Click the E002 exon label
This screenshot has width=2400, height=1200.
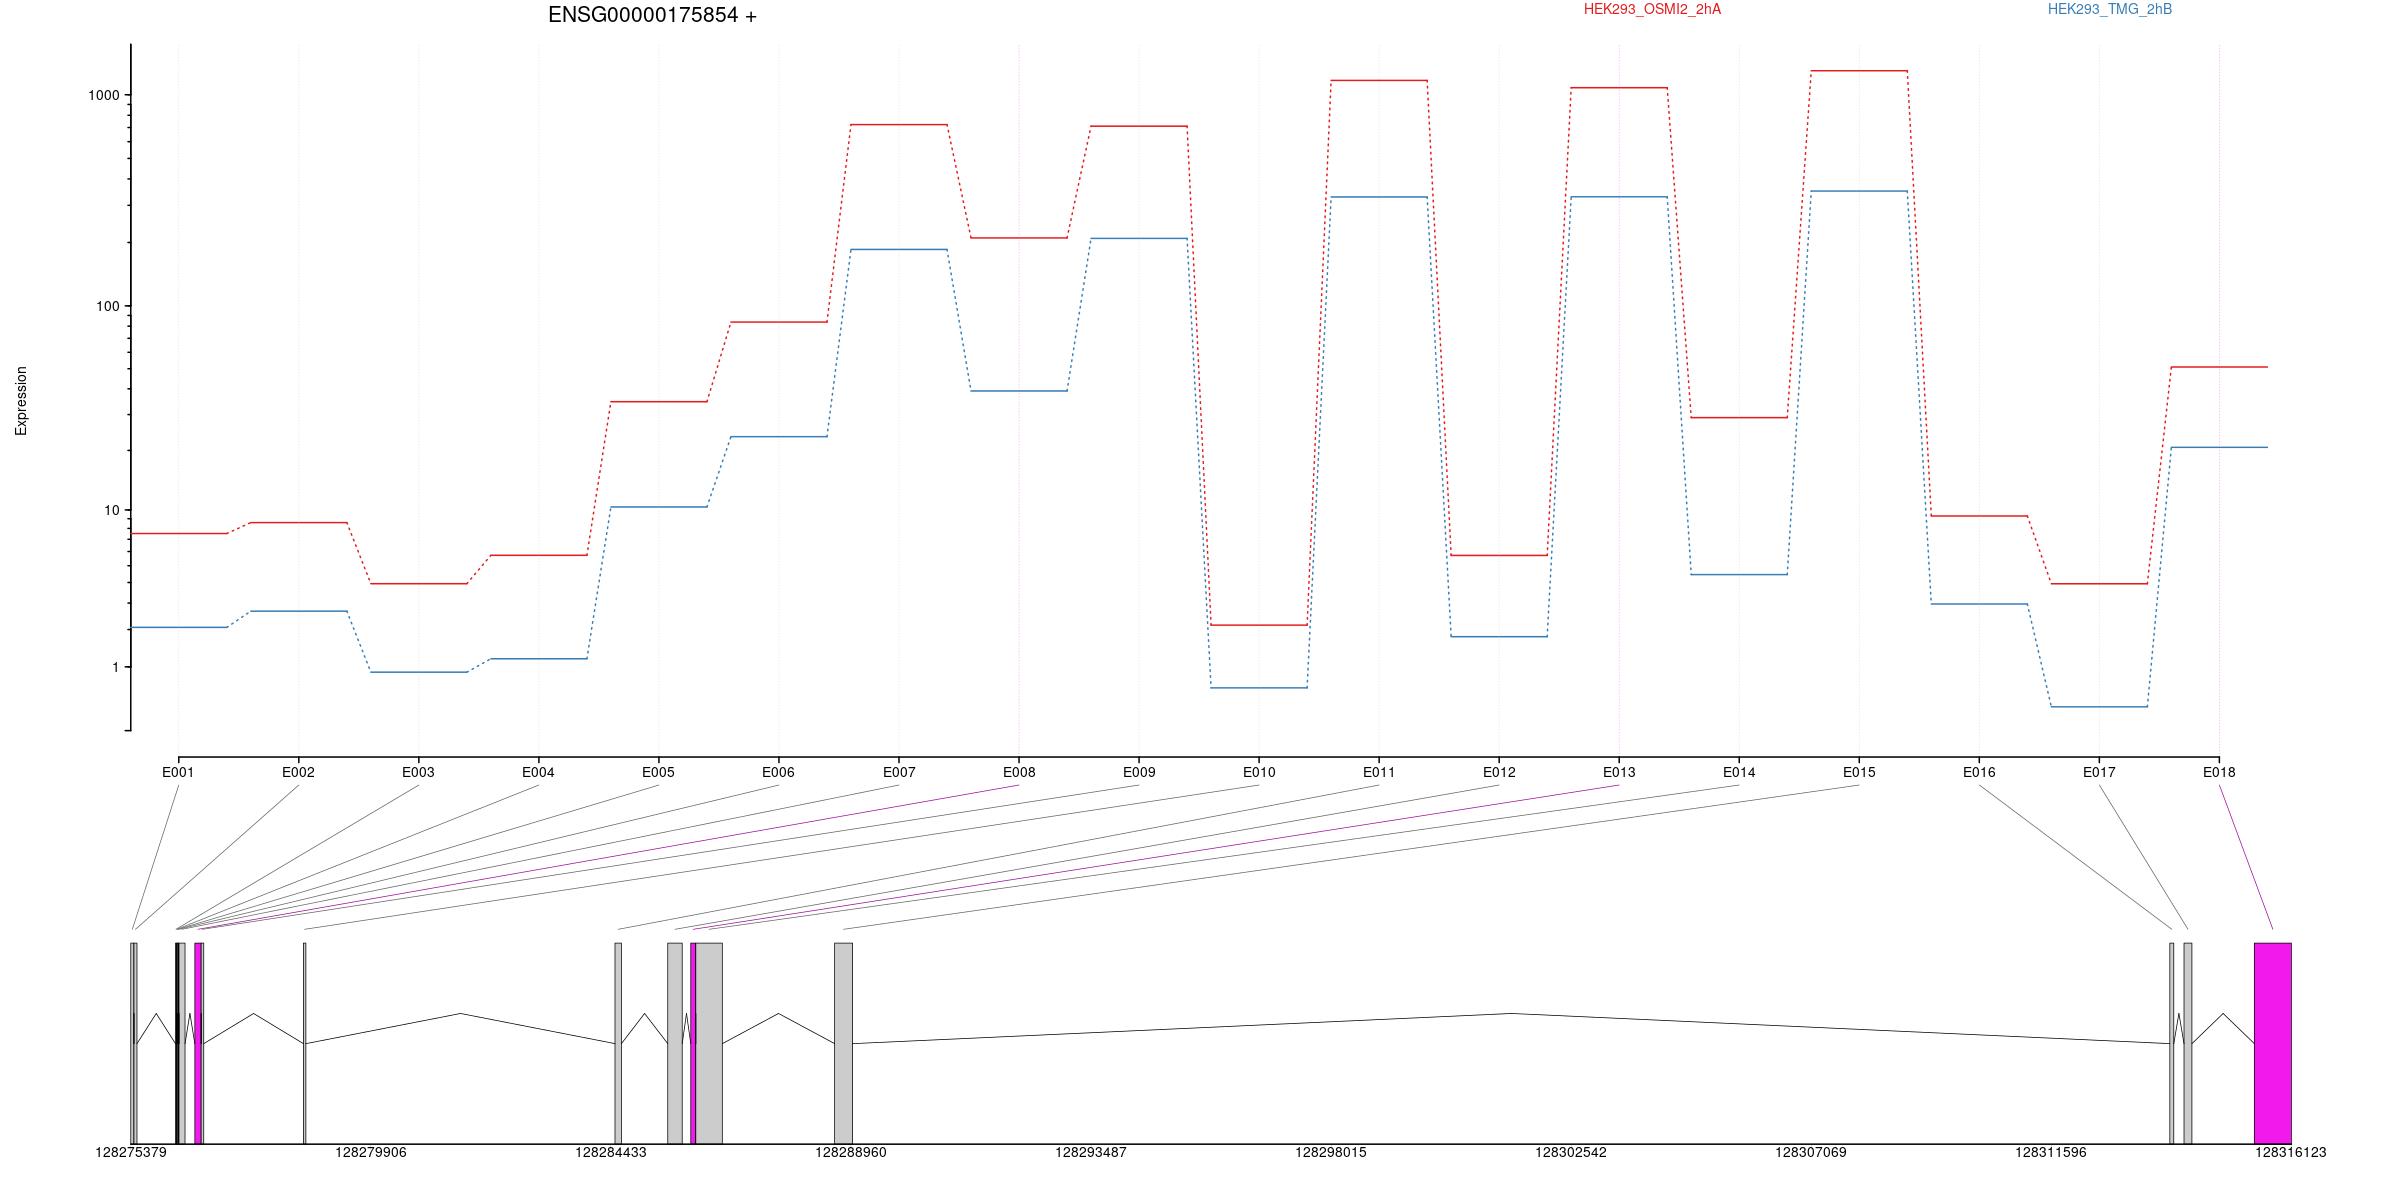click(298, 772)
